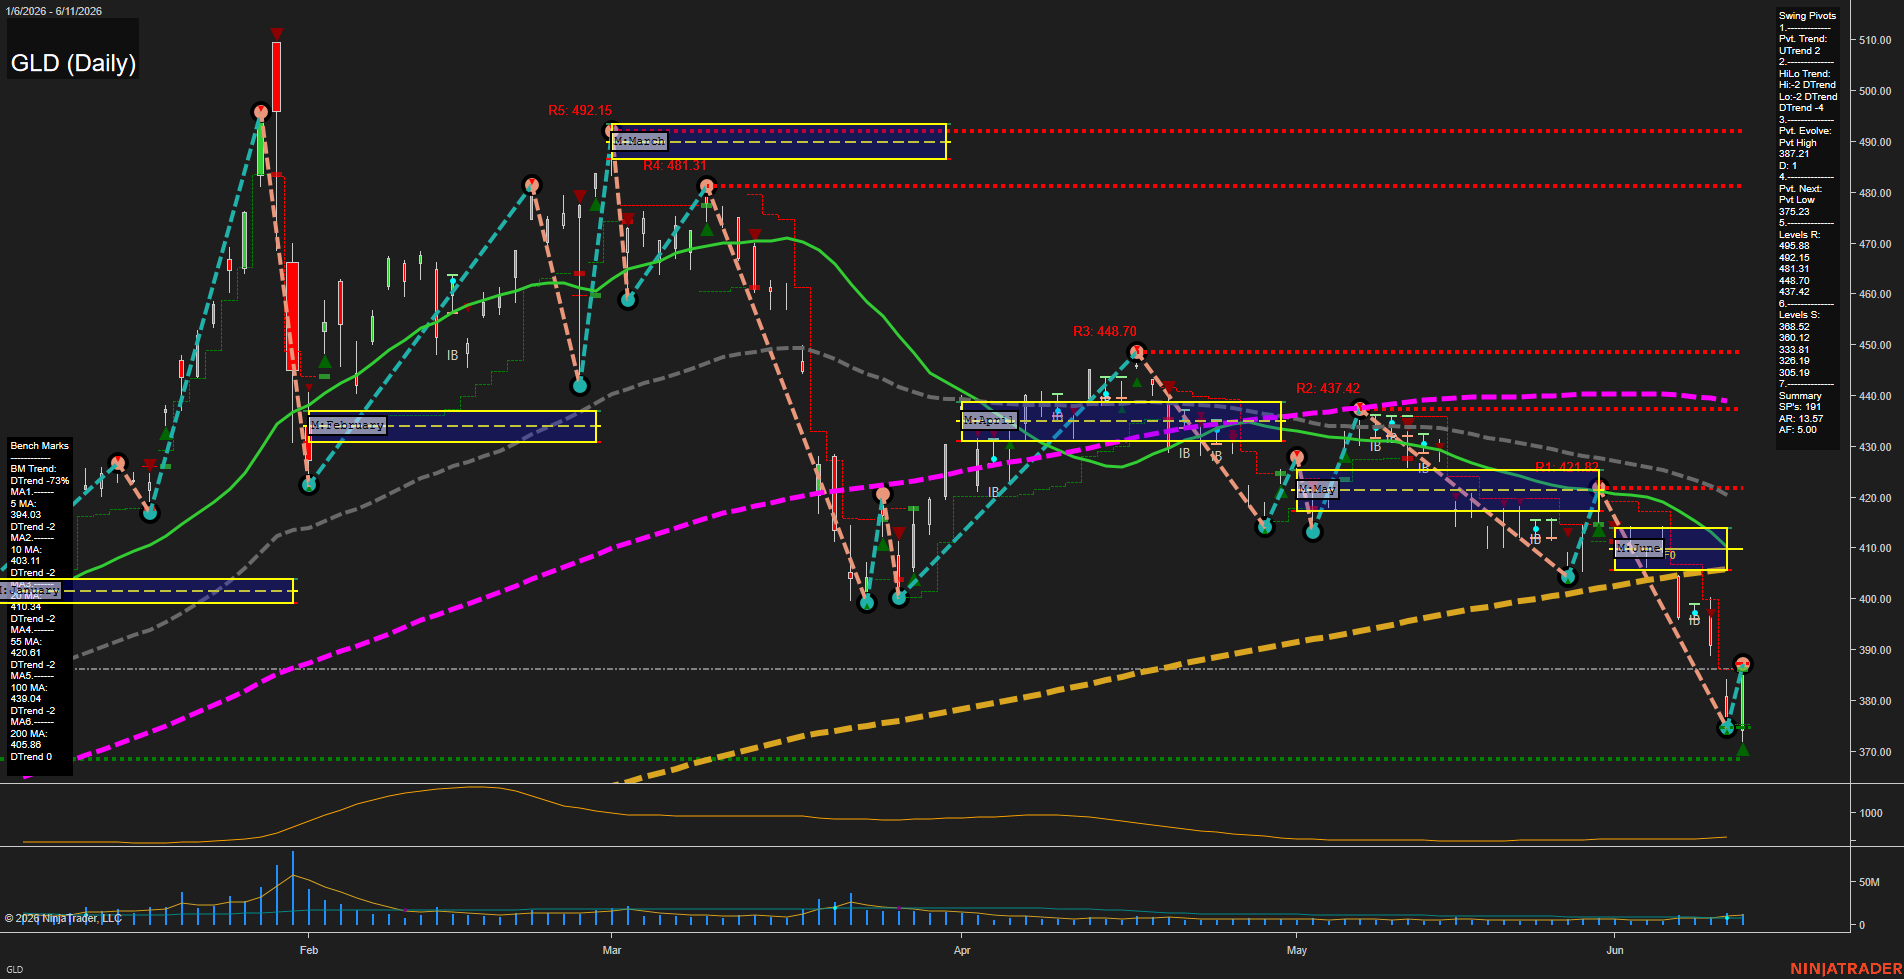Click the 375.23 pivot low value

click(1794, 211)
